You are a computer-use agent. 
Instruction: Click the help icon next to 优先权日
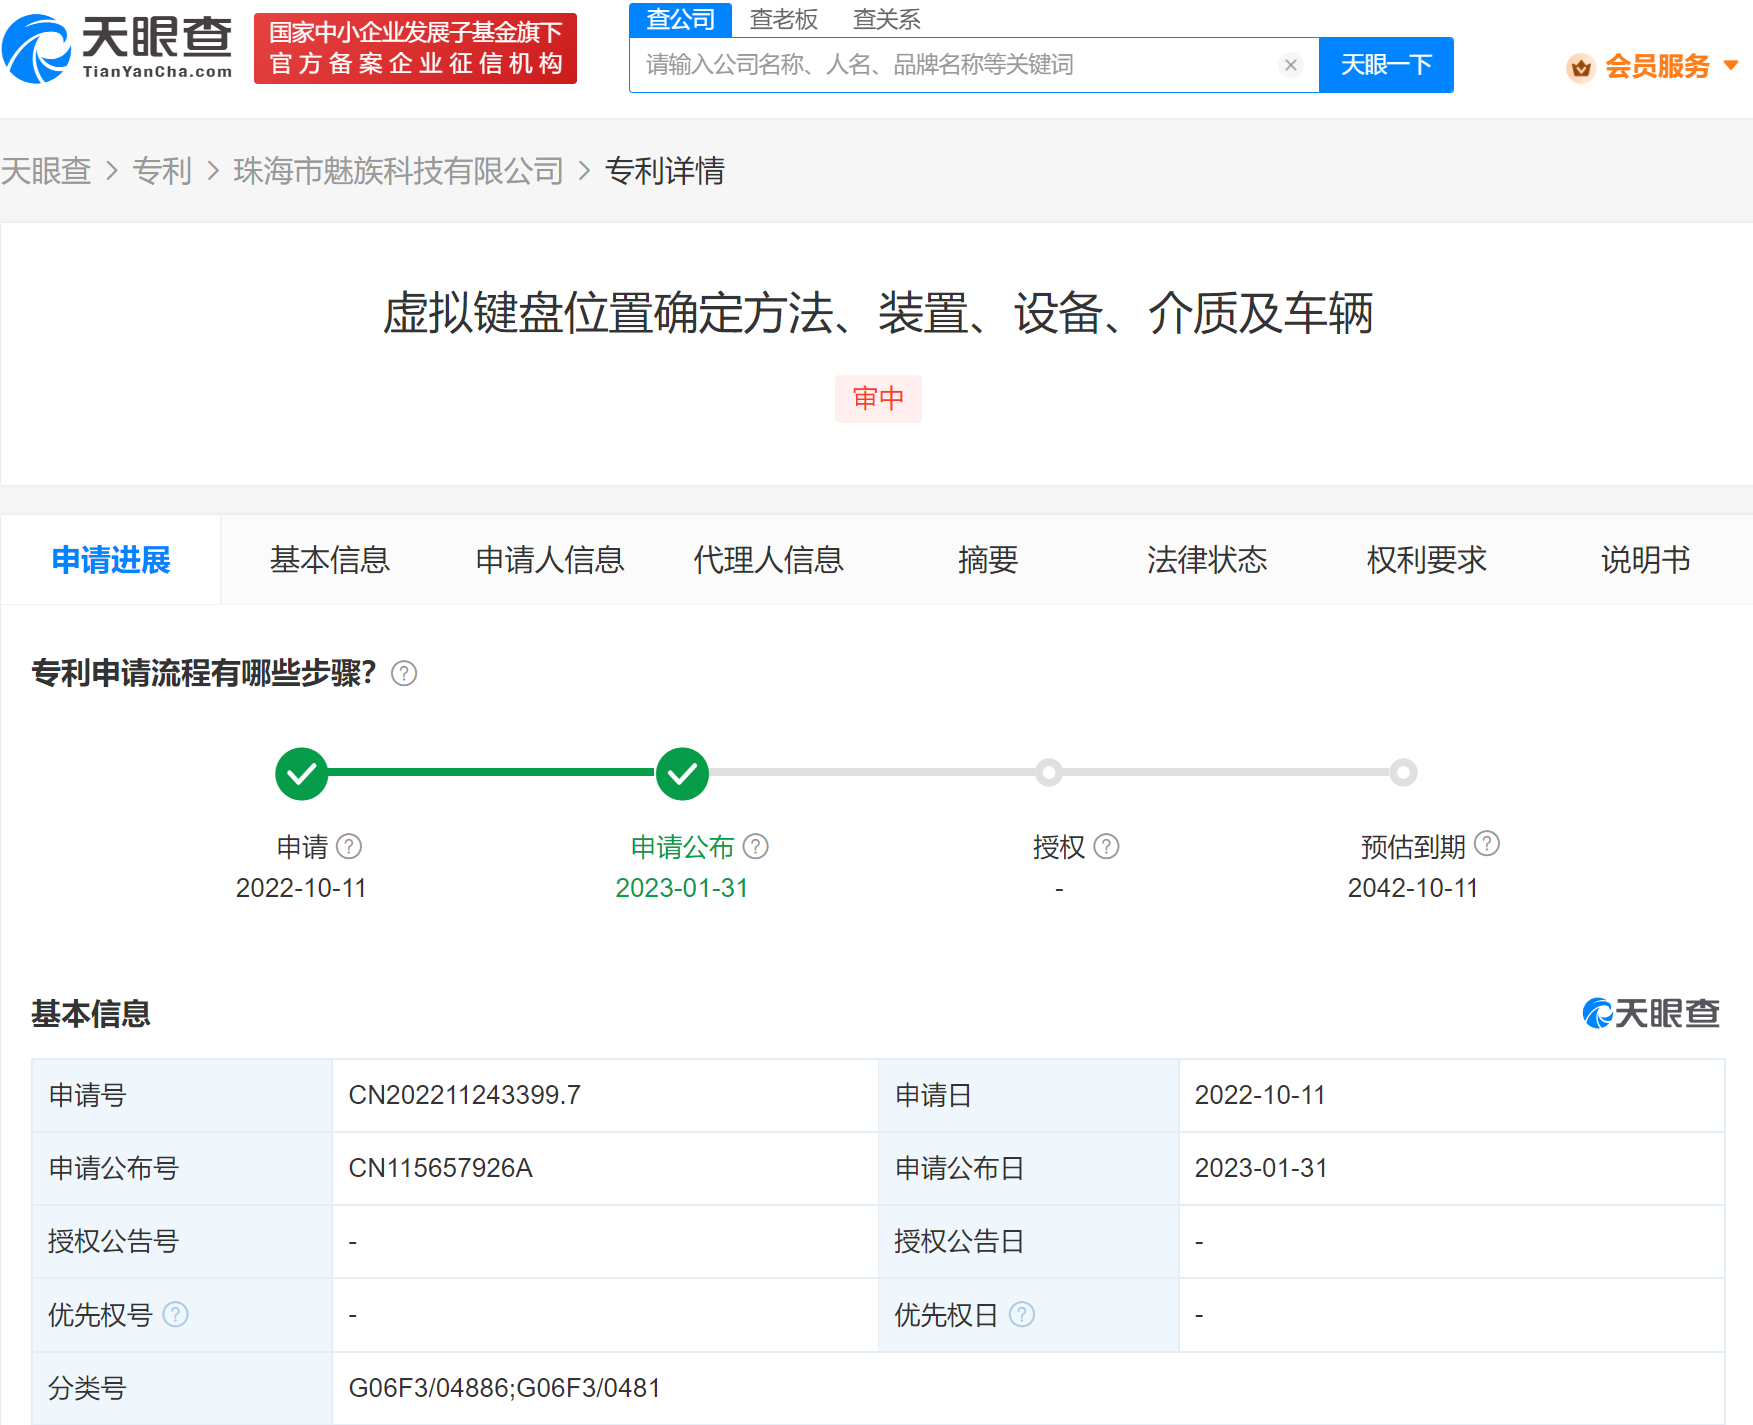1022,1315
